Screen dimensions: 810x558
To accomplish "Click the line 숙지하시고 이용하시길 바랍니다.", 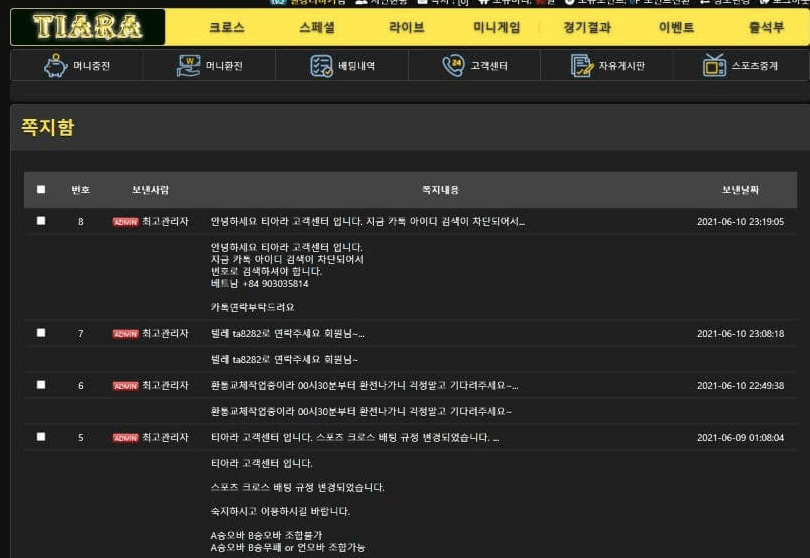I will pyautogui.click(x=281, y=512).
